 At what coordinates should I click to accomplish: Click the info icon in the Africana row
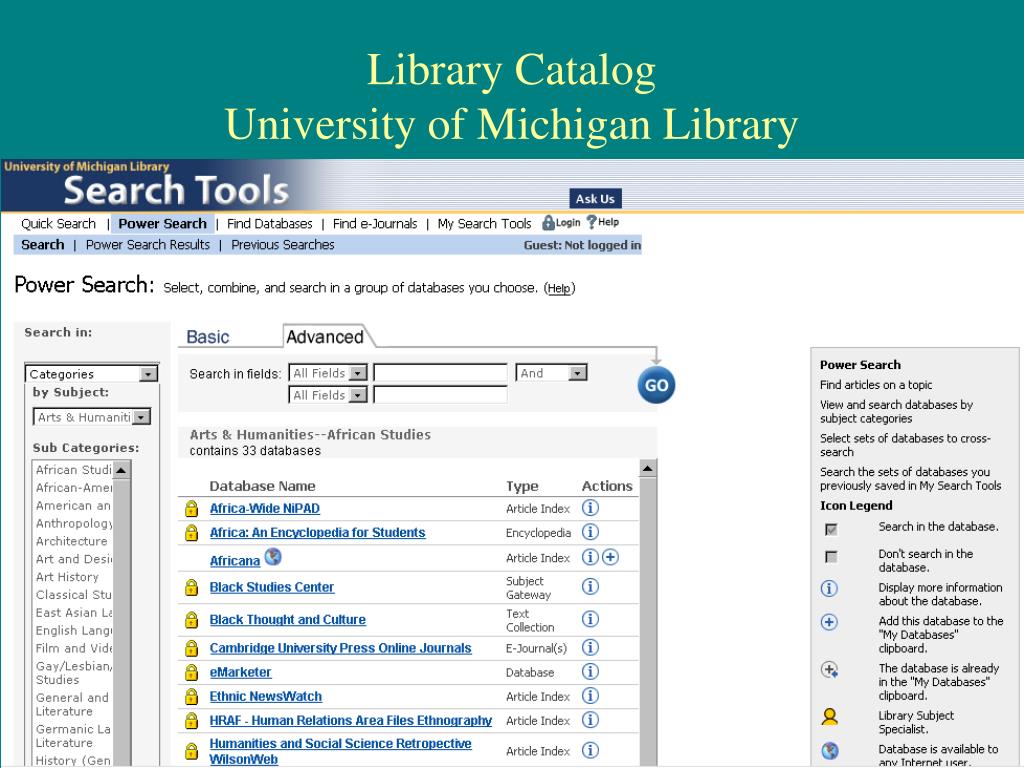(590, 557)
